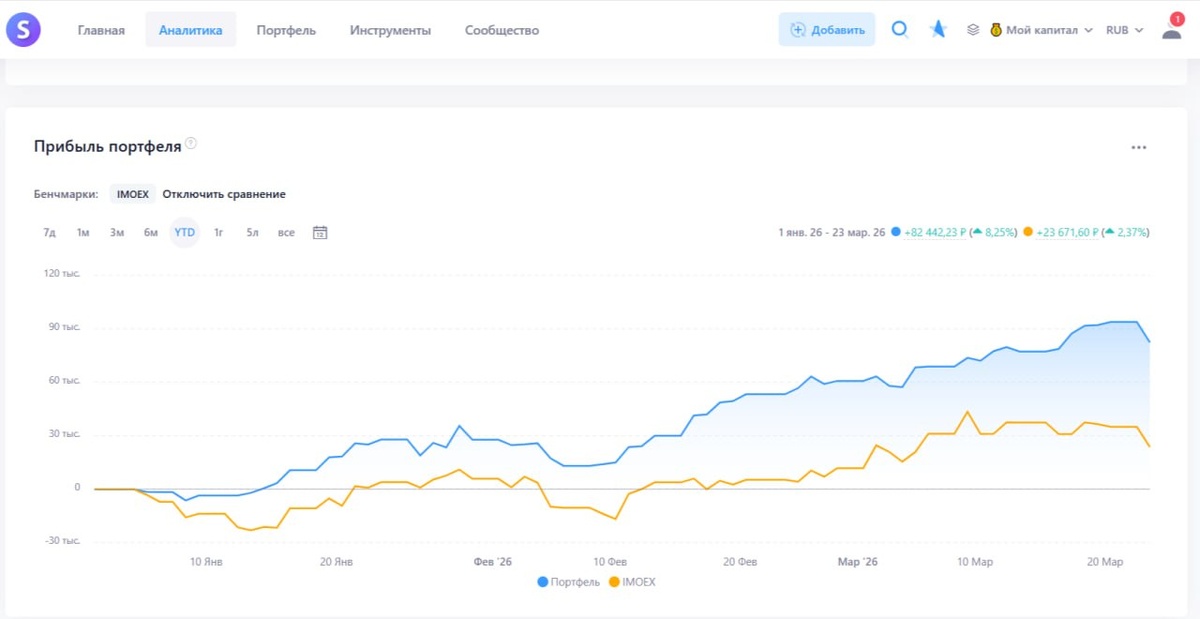
Task: Click the blue star icon in header
Action: coord(938,30)
